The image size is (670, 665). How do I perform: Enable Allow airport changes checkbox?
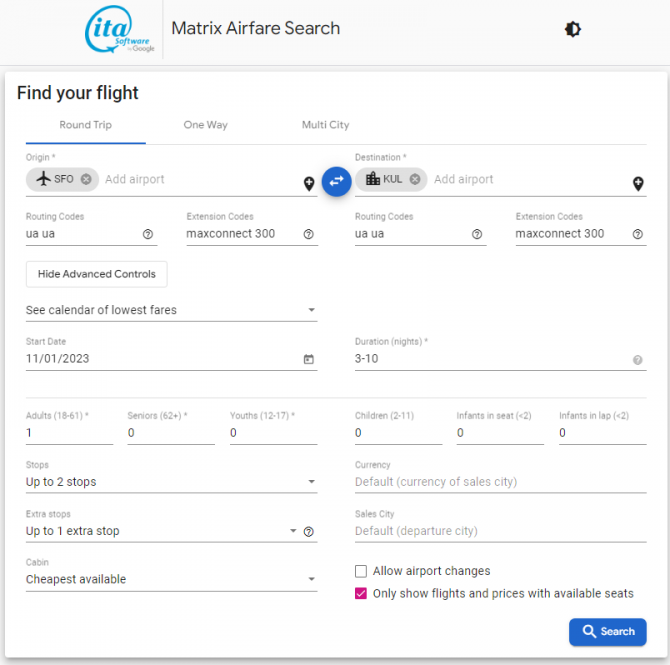coord(361,571)
